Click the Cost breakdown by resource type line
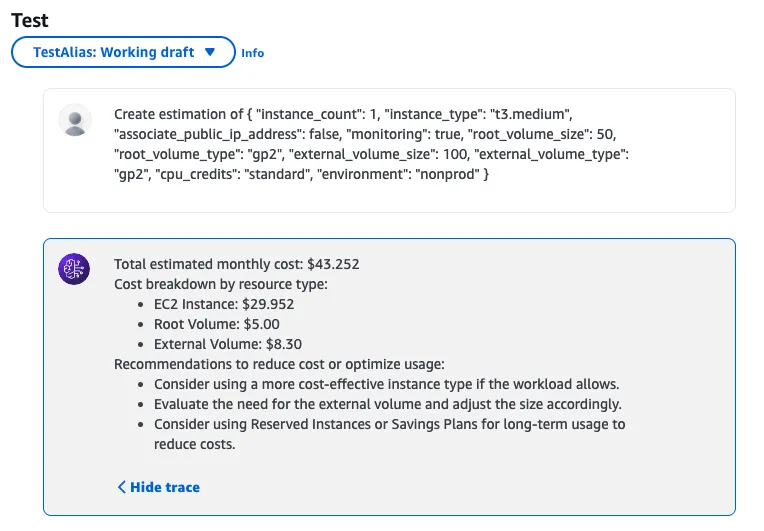 [221, 284]
